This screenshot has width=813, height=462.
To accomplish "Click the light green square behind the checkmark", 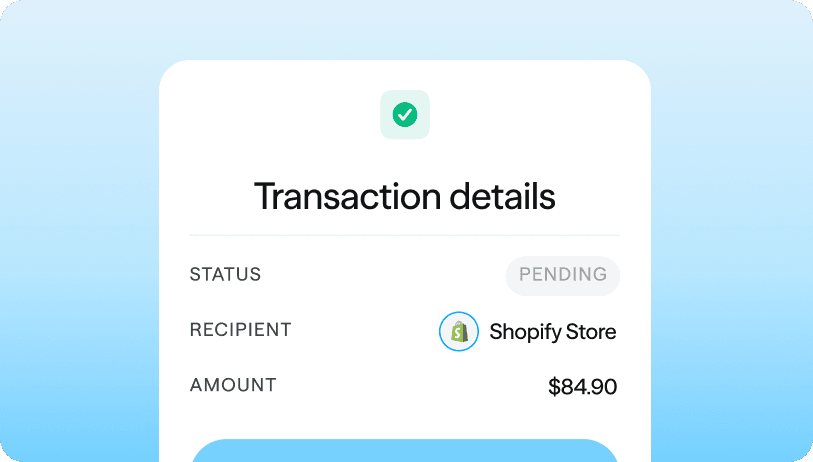I will (x=388, y=98).
